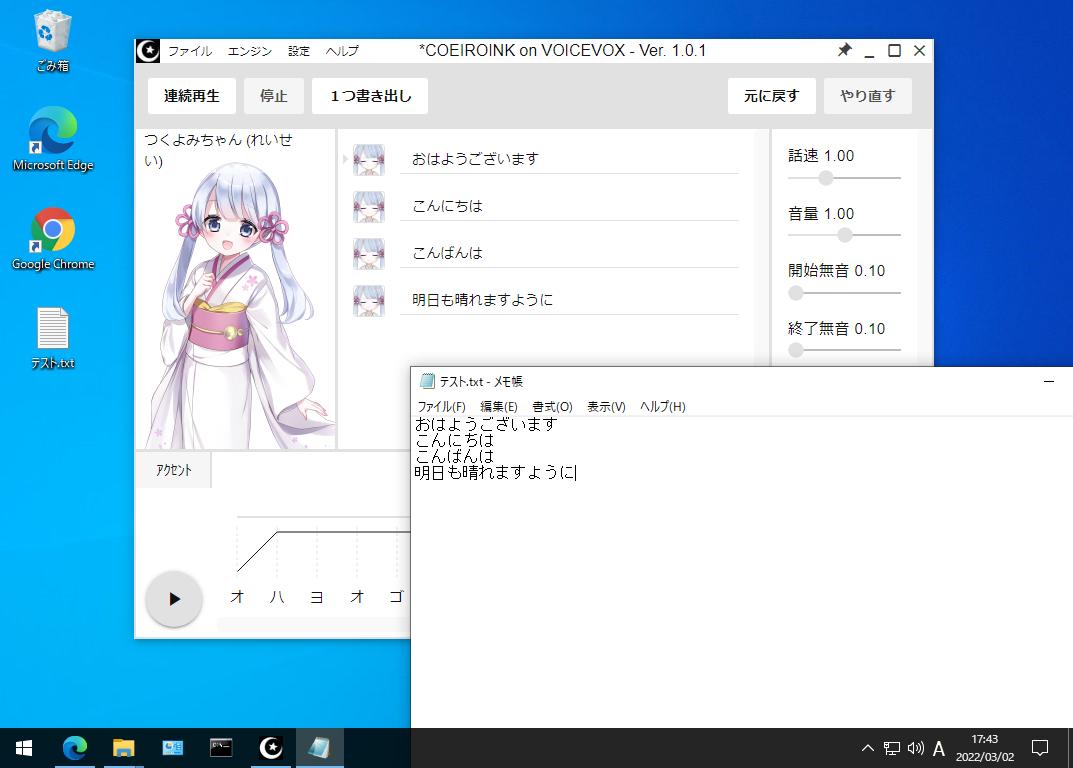
Task: Click the やり直す redo button
Action: [x=868, y=96]
